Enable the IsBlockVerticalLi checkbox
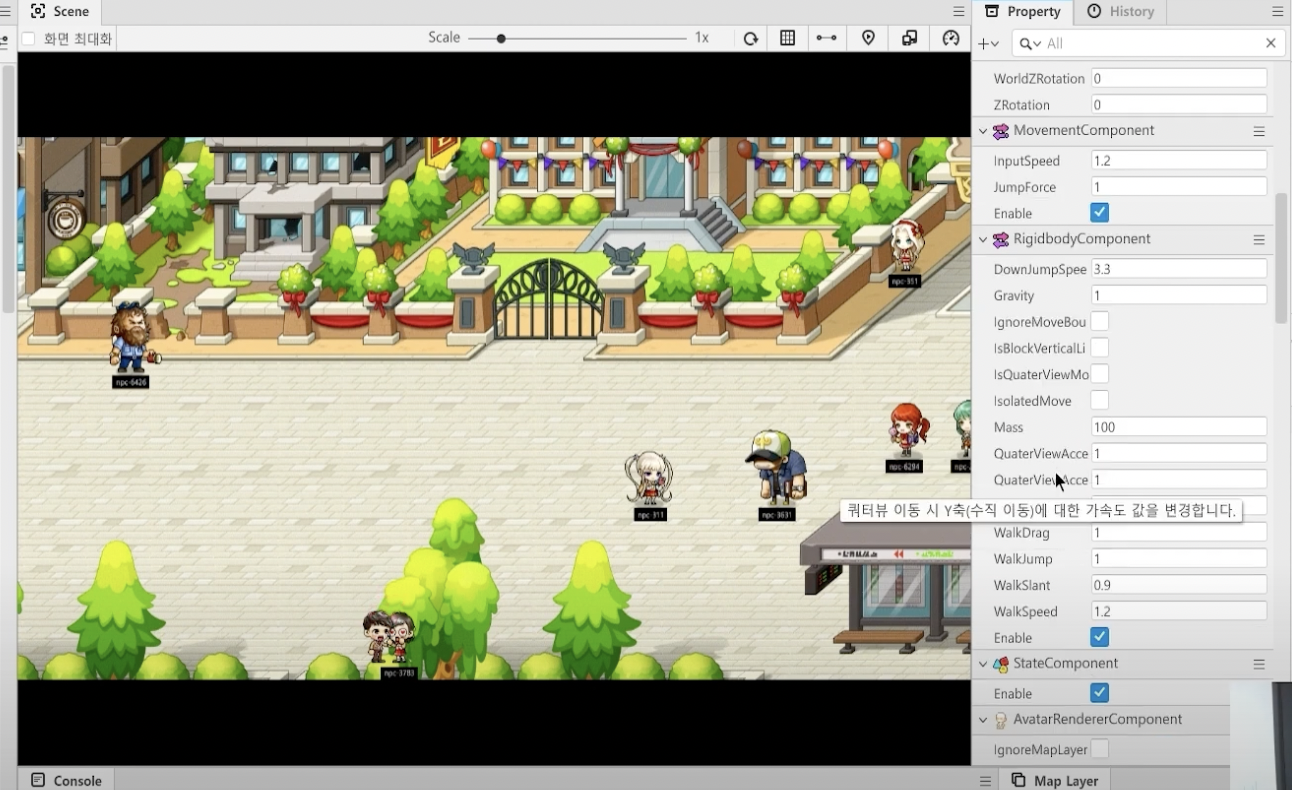This screenshot has width=1292, height=790. [x=1099, y=347]
